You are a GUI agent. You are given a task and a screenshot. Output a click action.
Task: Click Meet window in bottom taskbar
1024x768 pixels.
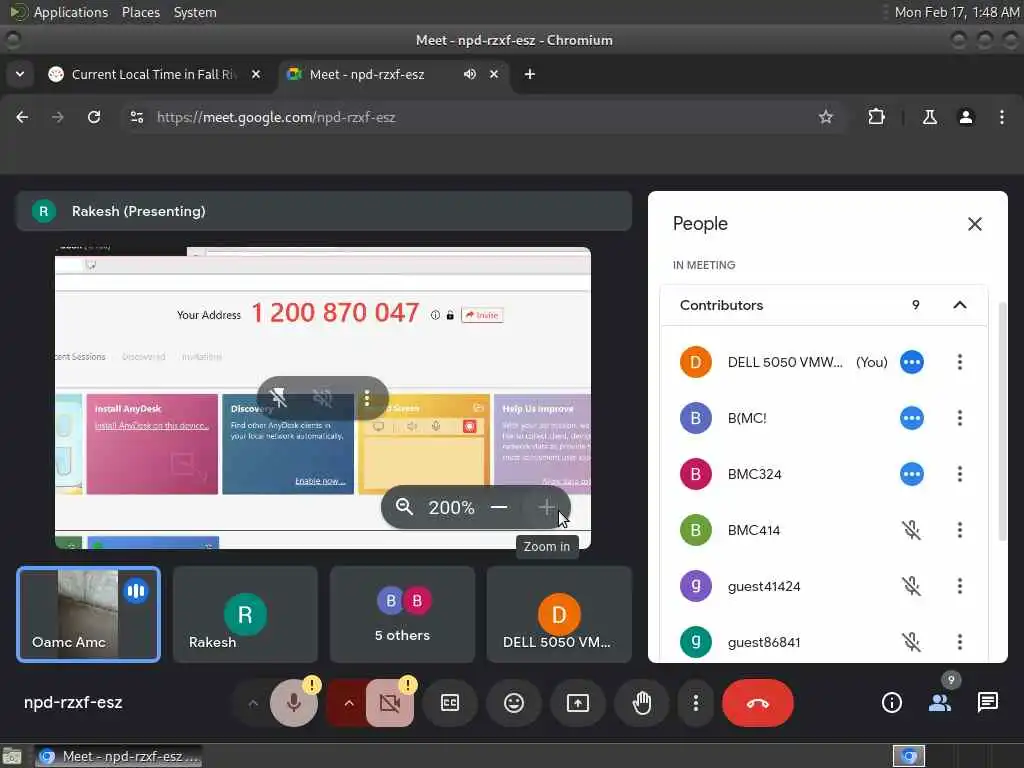tap(119, 756)
